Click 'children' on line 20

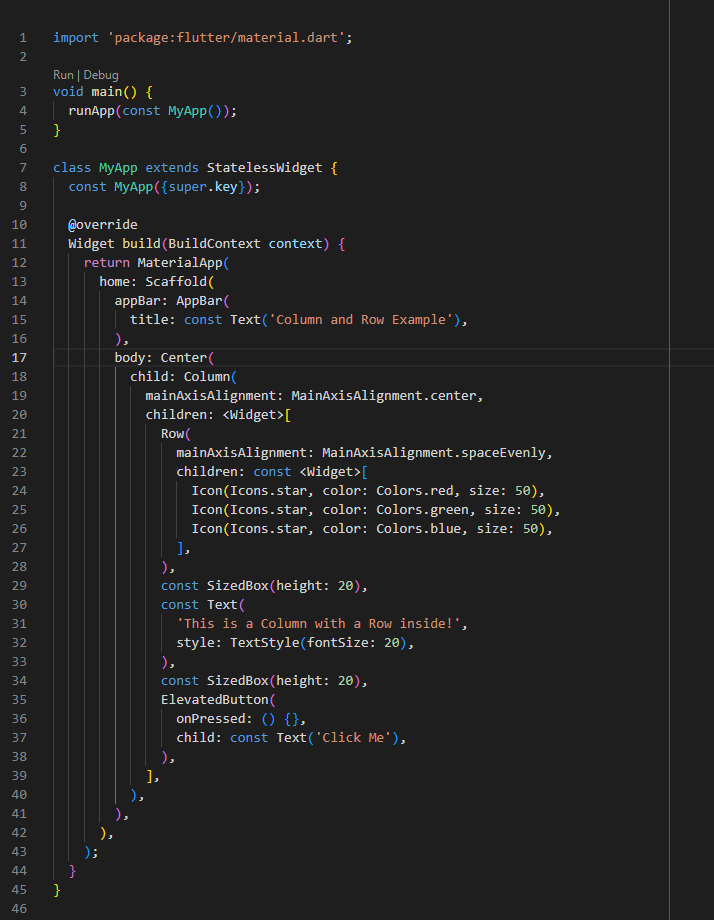[x=176, y=414]
